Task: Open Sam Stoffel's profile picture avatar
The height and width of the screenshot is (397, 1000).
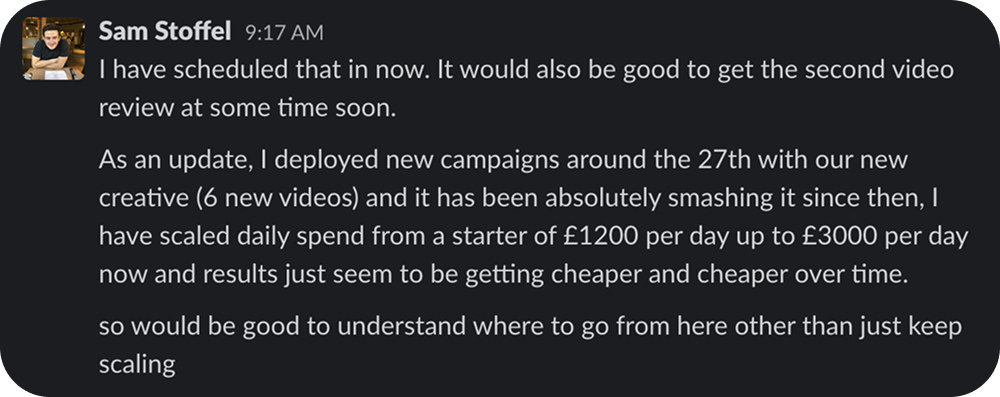Action: [x=54, y=49]
